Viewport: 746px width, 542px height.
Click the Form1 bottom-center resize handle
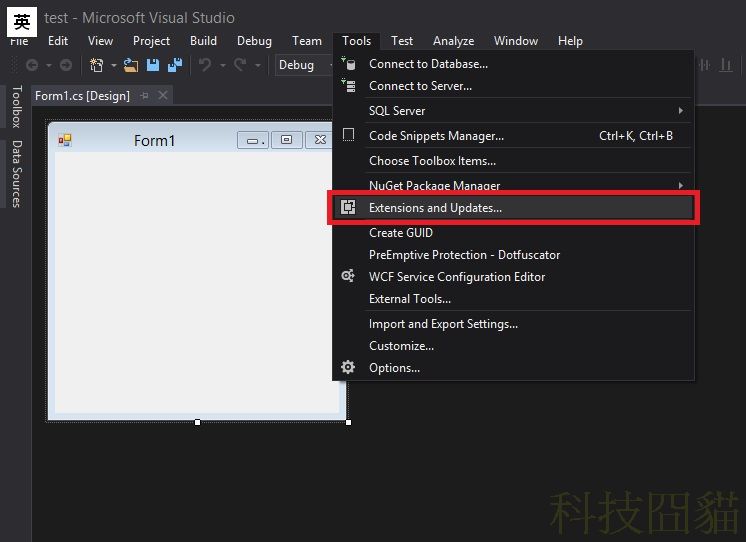click(197, 422)
